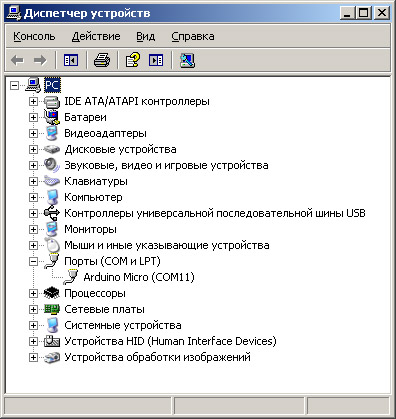This screenshot has height=419, width=396.
Task: Select the Arduino Micro (COM11) device
Action: tap(139, 277)
